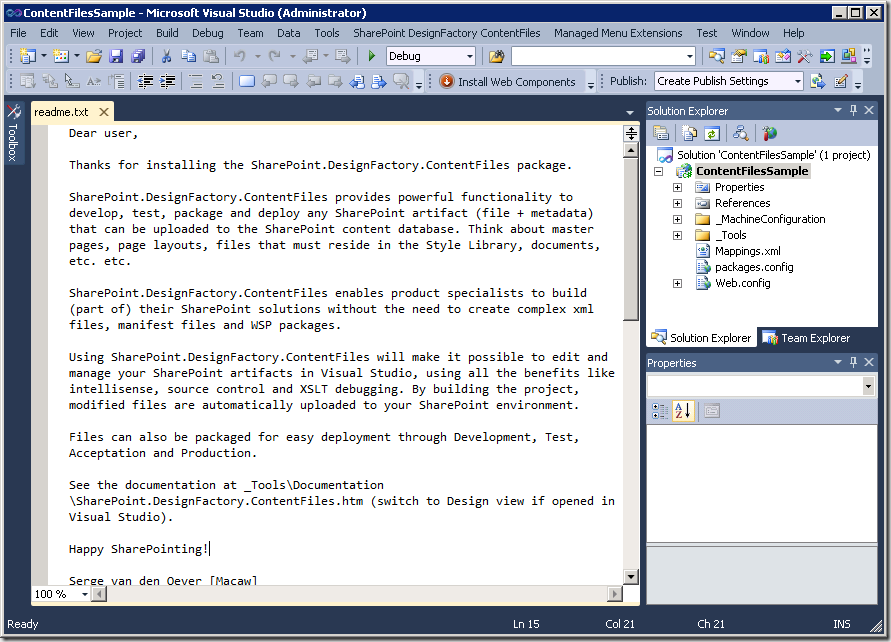Open the Build menu
This screenshot has height=642, width=891.
pyautogui.click(x=167, y=33)
